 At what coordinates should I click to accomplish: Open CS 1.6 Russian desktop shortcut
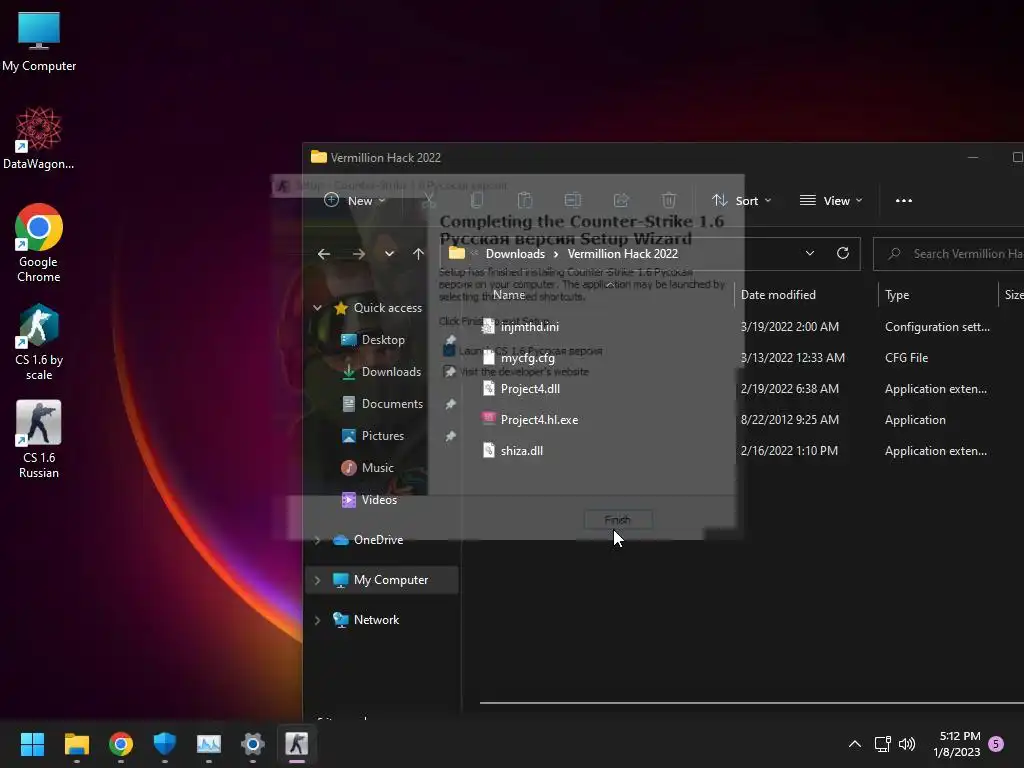tap(39, 439)
